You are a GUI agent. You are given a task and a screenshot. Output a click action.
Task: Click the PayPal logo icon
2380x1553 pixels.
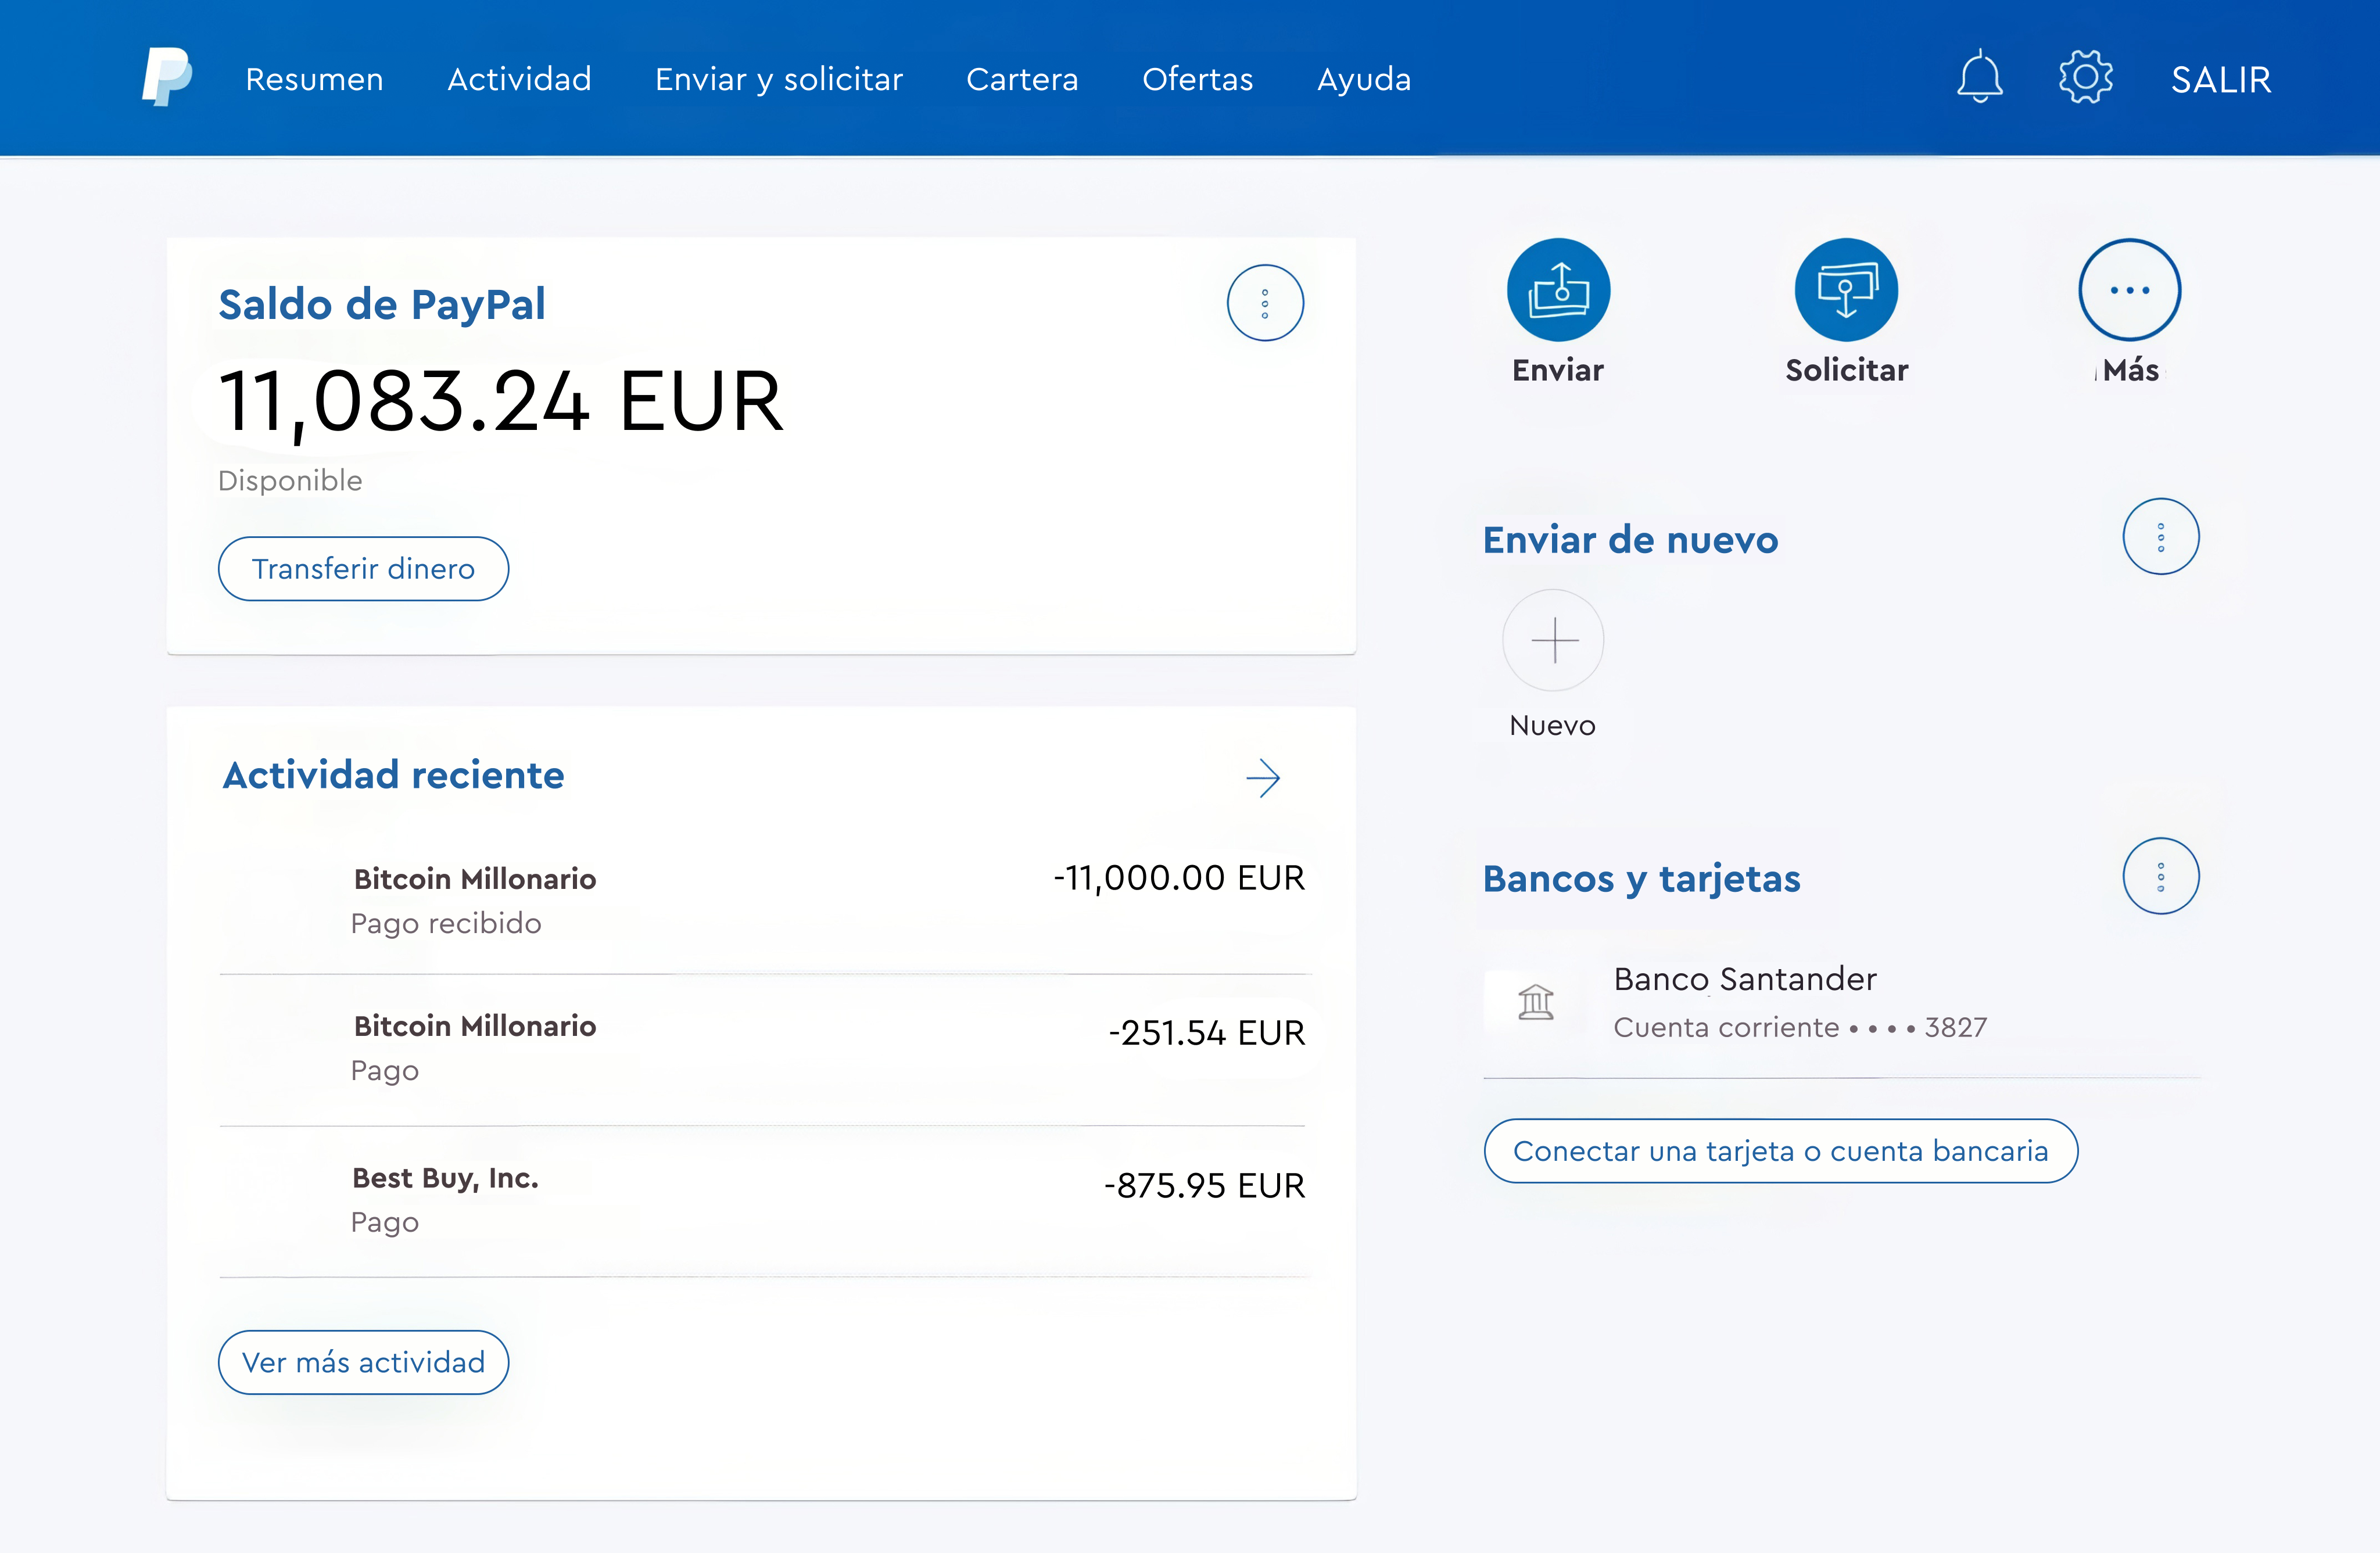pos(167,77)
